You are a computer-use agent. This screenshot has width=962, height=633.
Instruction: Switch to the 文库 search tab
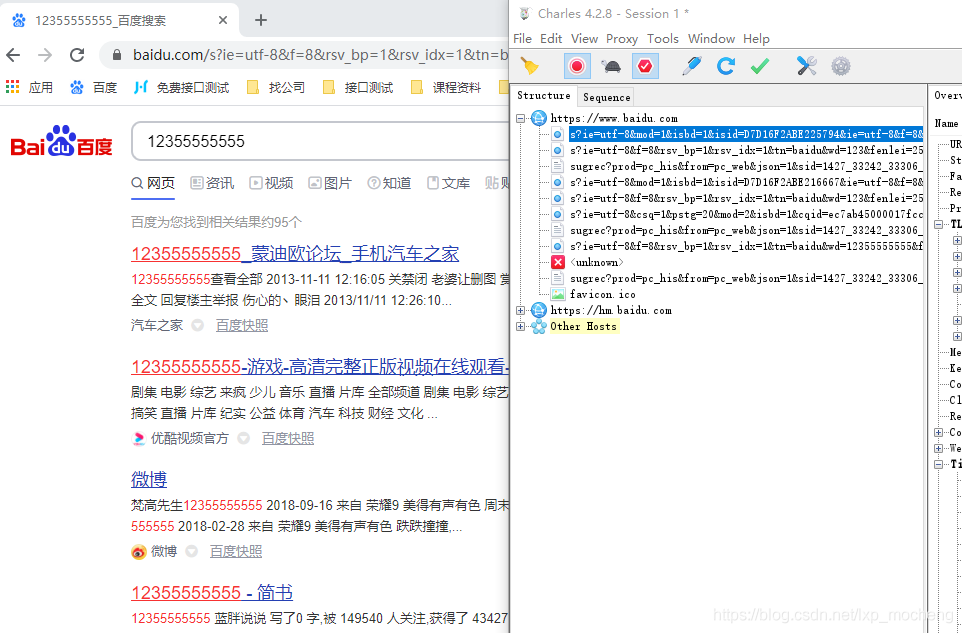tap(448, 183)
